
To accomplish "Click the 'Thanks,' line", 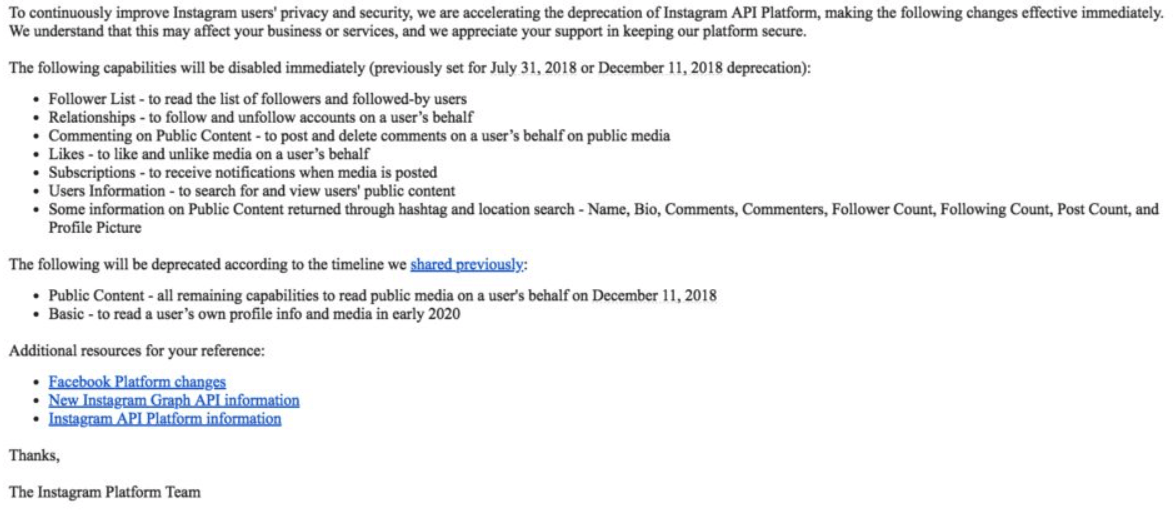I will pyautogui.click(x=34, y=454).
